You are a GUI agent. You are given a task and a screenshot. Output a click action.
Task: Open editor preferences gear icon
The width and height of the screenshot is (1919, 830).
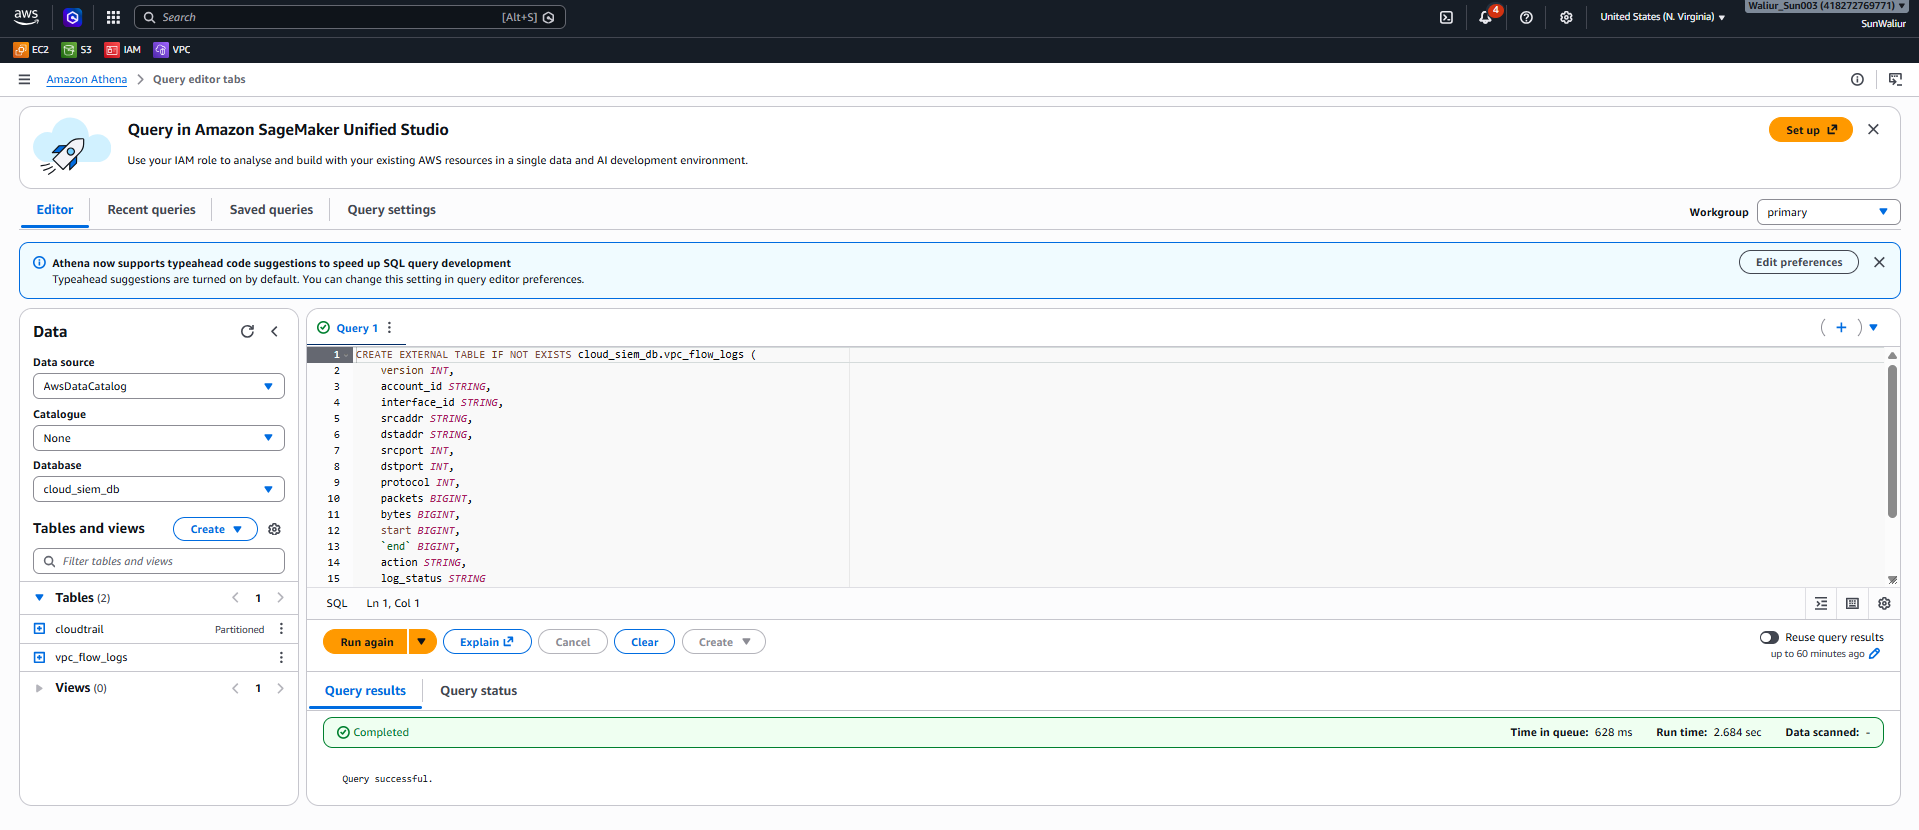click(1884, 603)
